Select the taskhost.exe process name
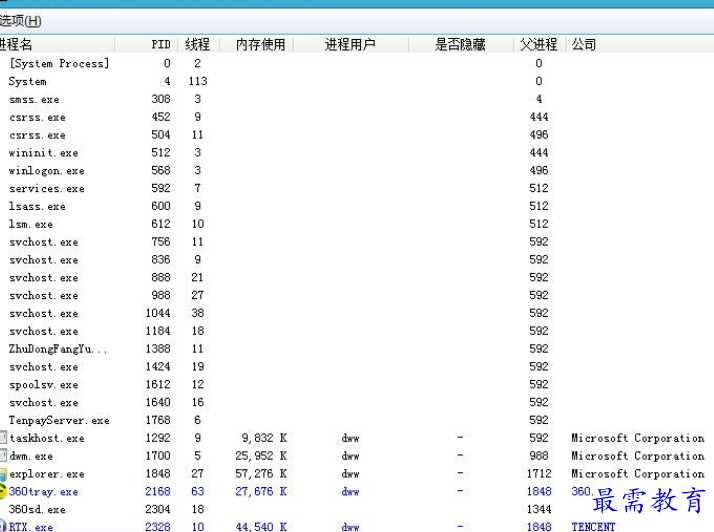 [x=47, y=438]
